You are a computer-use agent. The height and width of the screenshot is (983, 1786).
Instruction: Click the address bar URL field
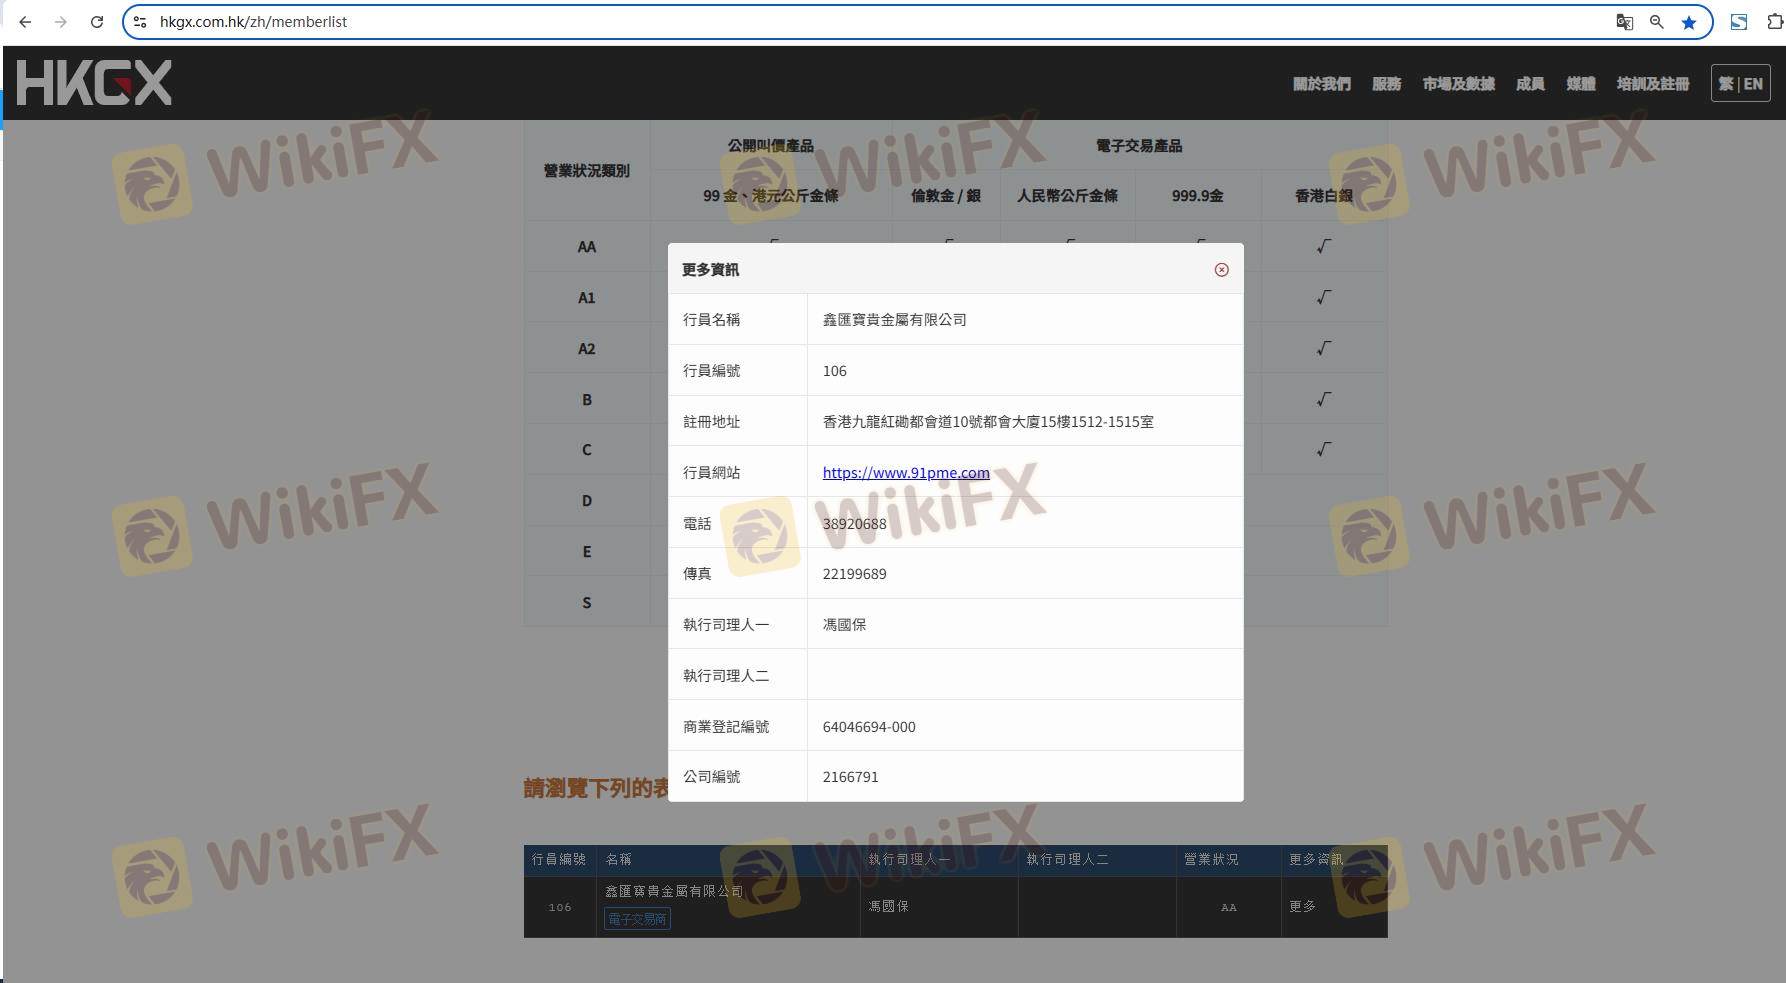click(800, 22)
